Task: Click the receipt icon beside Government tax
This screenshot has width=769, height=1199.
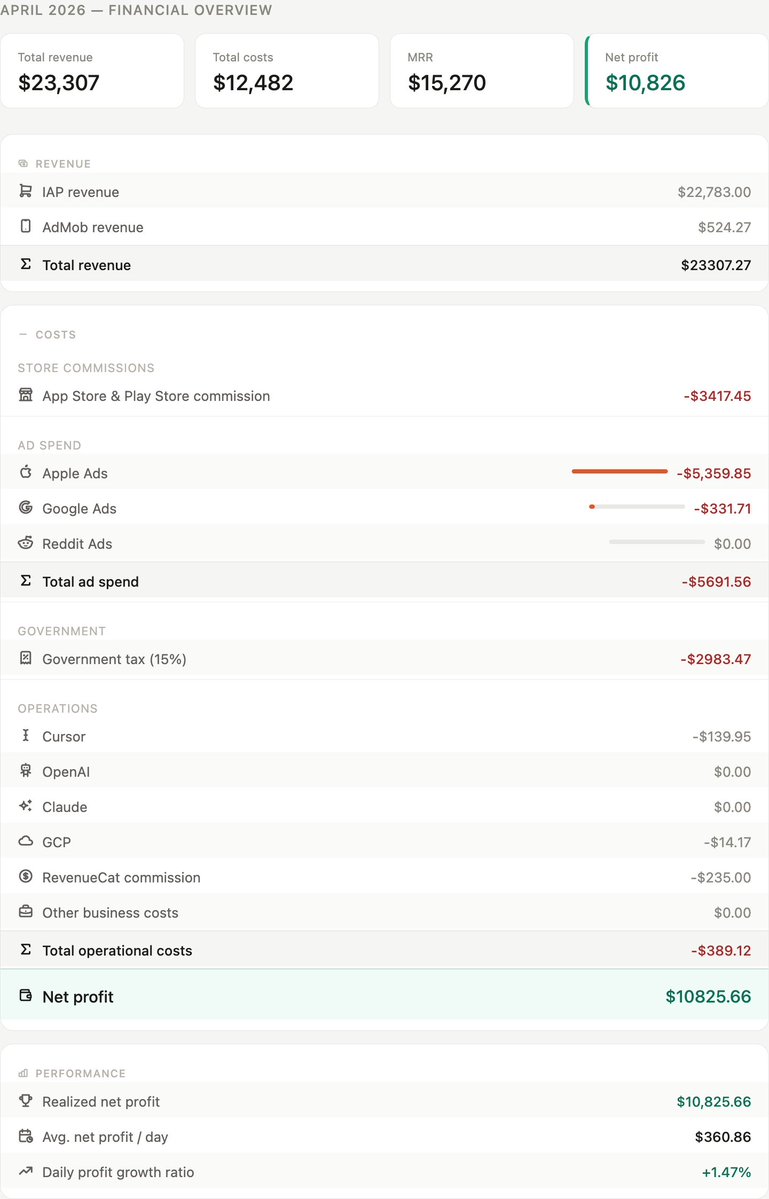Action: [25, 658]
